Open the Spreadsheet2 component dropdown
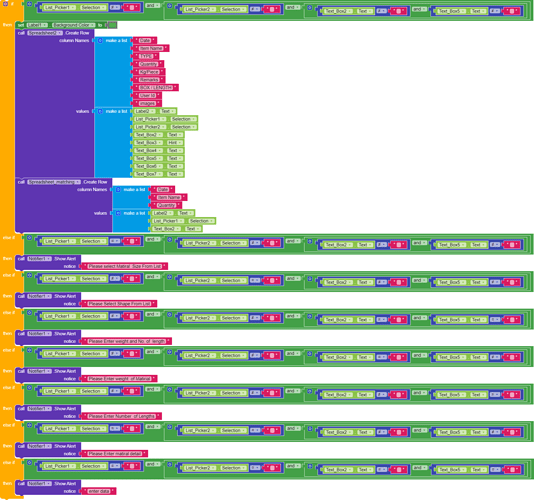 click(45, 33)
